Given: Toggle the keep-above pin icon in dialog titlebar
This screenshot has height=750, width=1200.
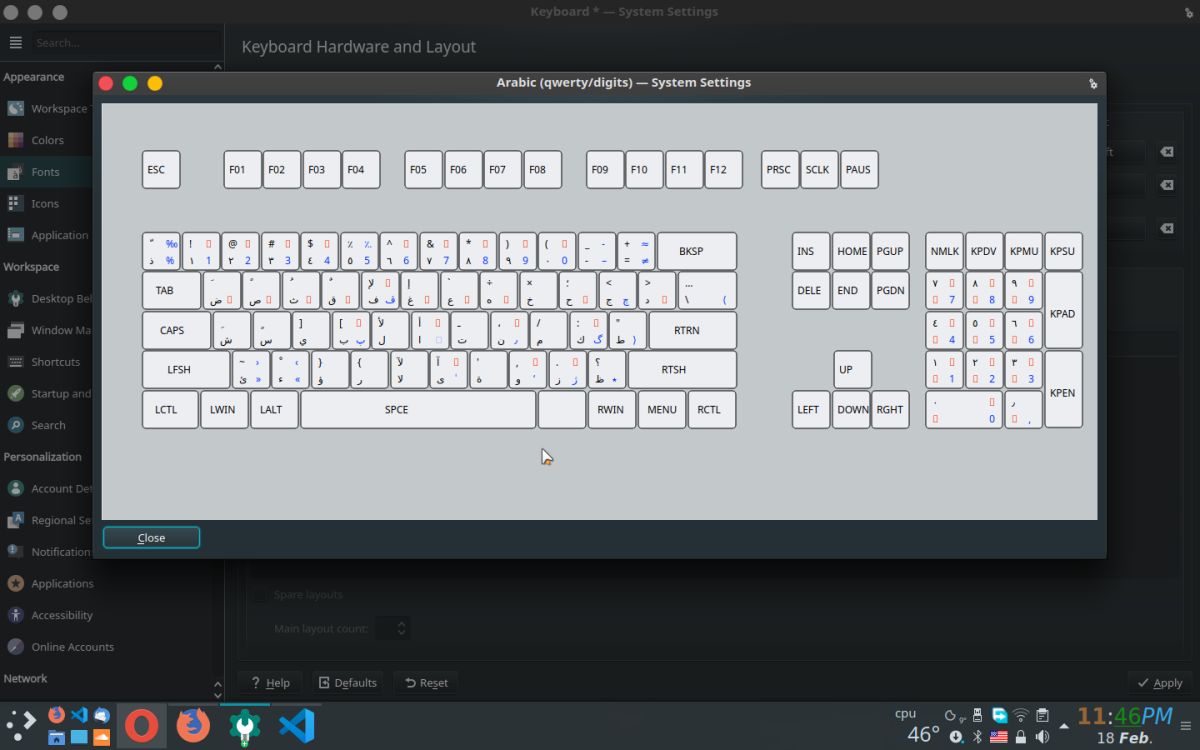Looking at the screenshot, I should pyautogui.click(x=1093, y=83).
